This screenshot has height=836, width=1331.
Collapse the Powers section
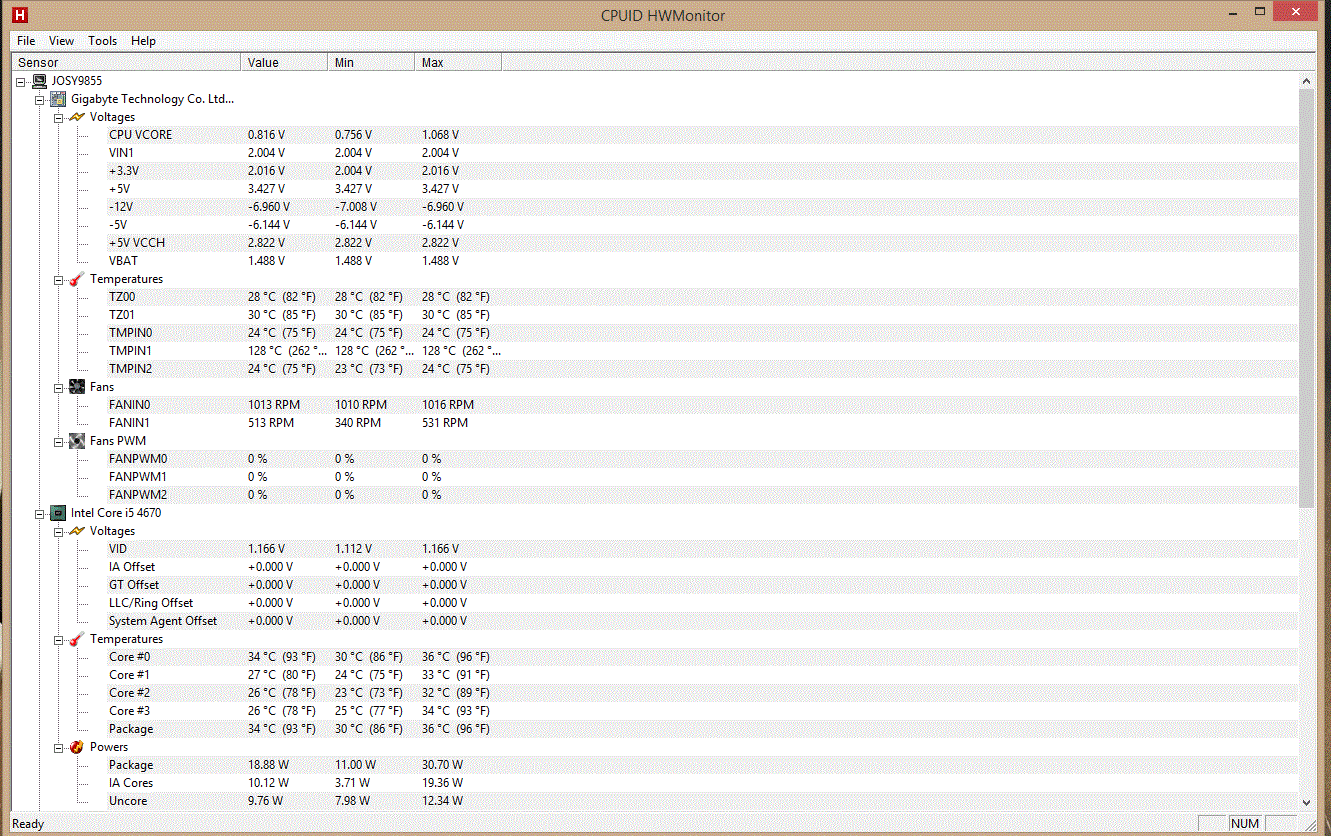coord(58,748)
